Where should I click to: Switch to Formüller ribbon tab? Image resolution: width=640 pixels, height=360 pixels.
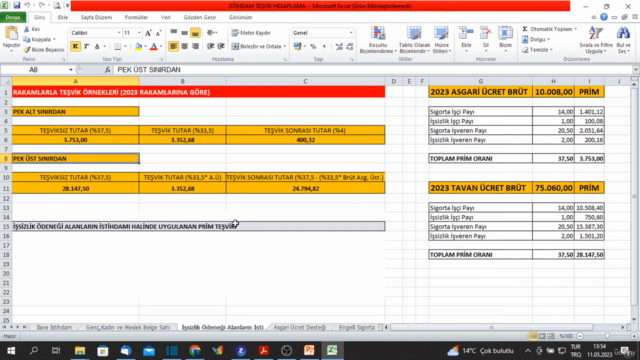(136, 18)
